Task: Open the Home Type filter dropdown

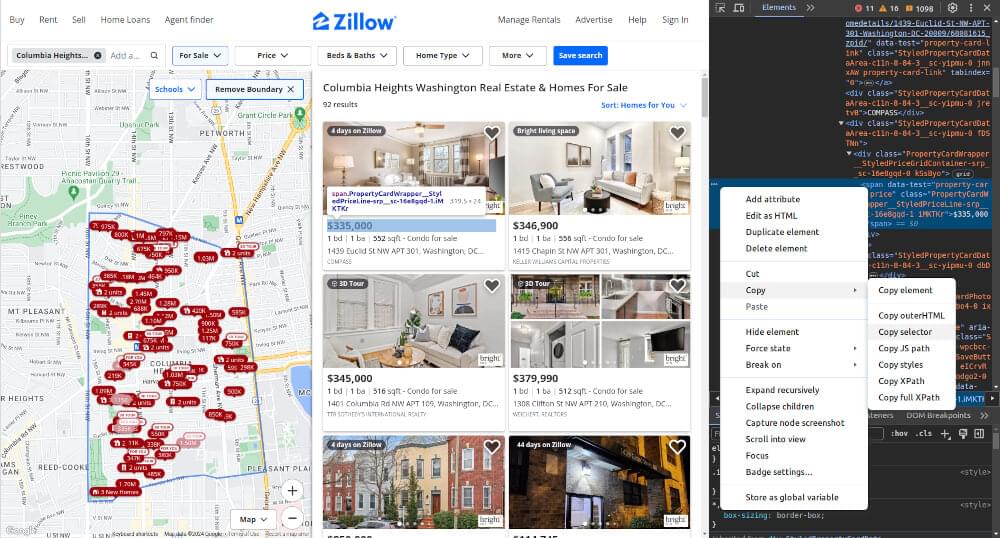Action: coord(443,55)
